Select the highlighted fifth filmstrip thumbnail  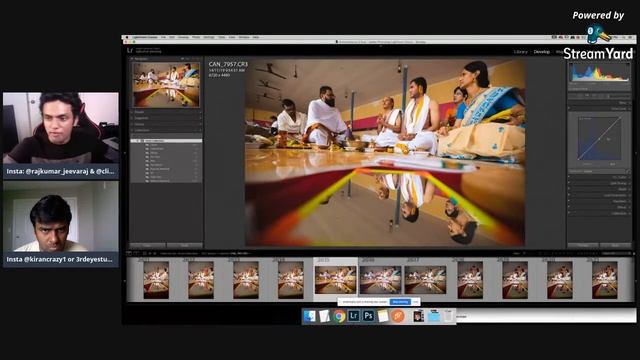(335, 280)
